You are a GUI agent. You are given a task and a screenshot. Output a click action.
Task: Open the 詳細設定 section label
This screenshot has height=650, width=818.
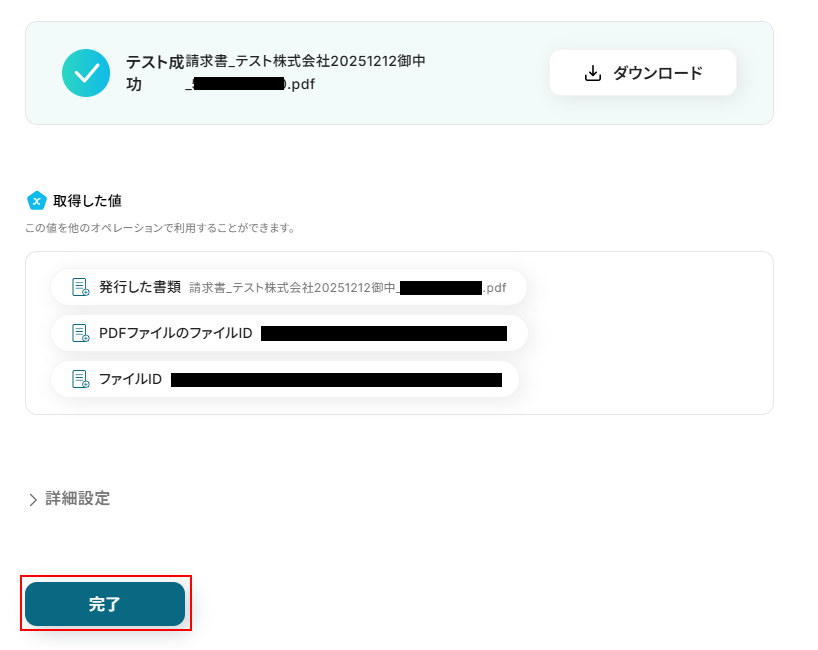tap(78, 498)
